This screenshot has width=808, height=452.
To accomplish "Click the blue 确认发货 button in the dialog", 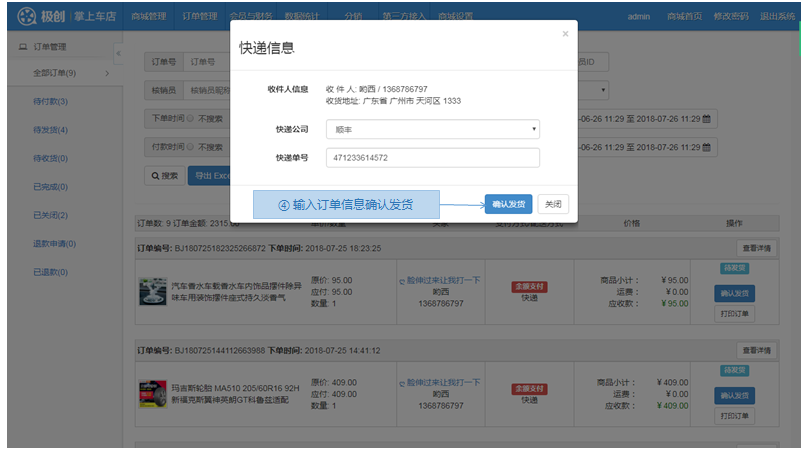I will pos(508,204).
